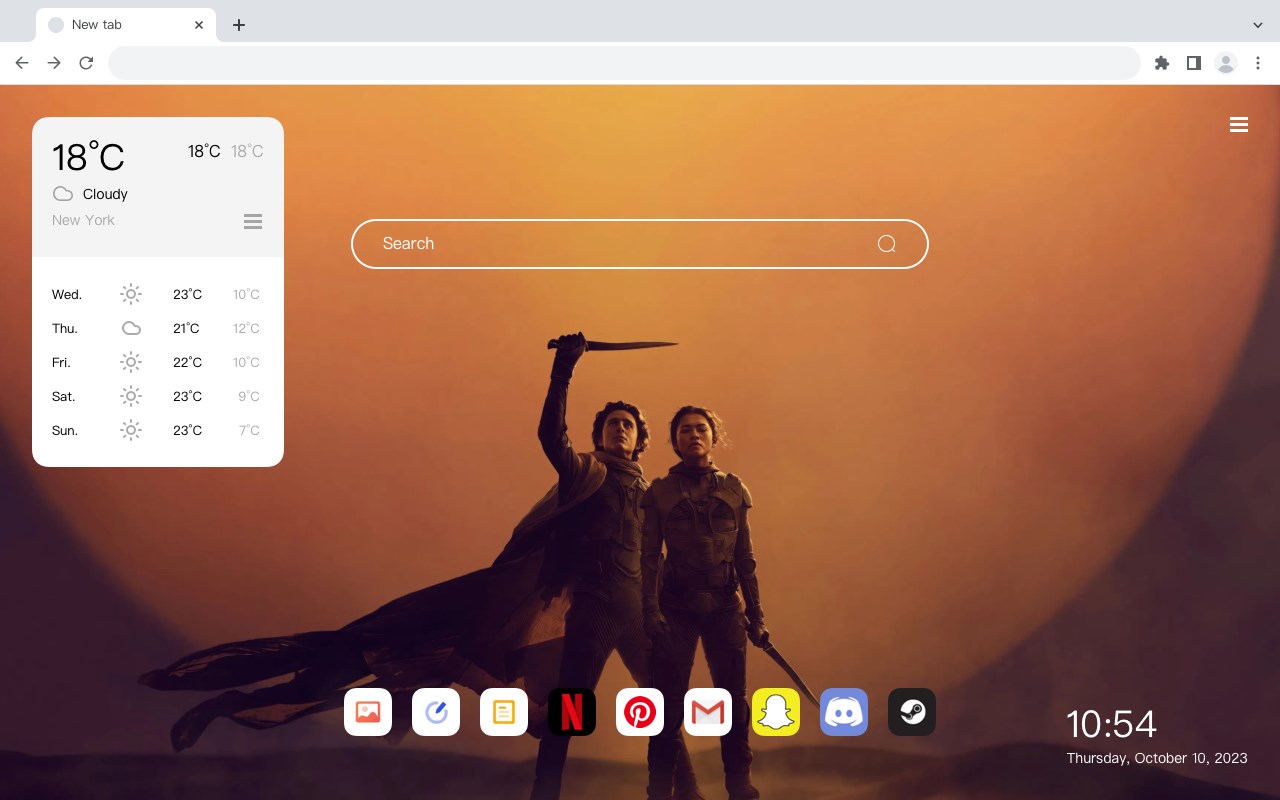The width and height of the screenshot is (1280, 800).
Task: Select the New tab tab
Action: point(126,25)
